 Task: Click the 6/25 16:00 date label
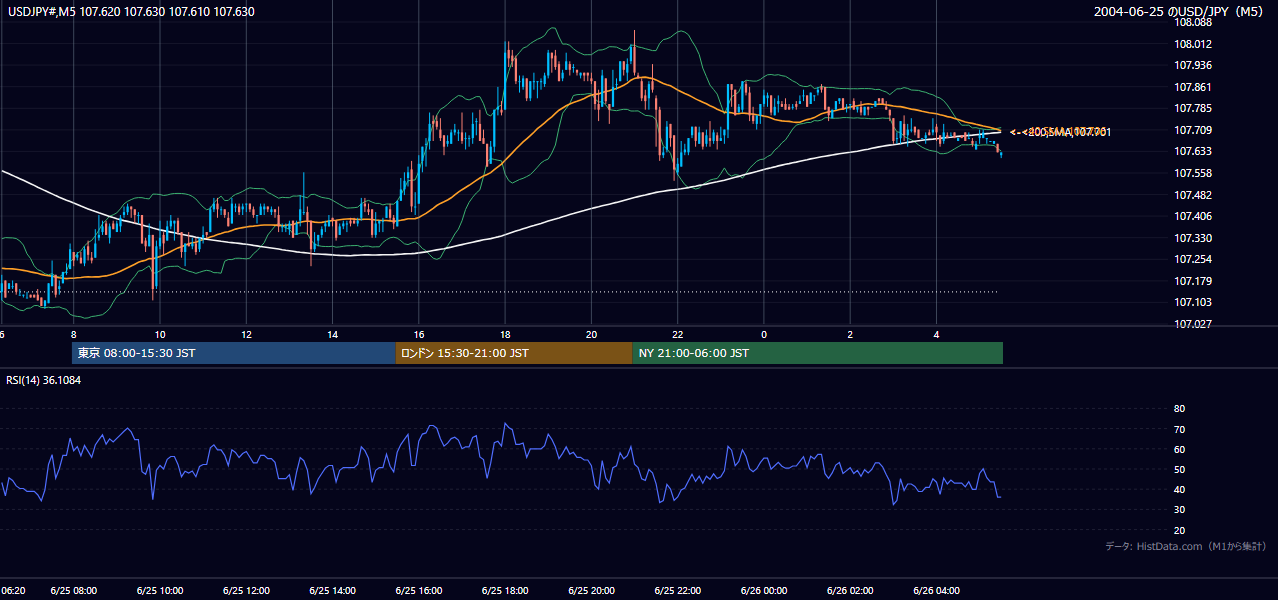click(x=419, y=591)
